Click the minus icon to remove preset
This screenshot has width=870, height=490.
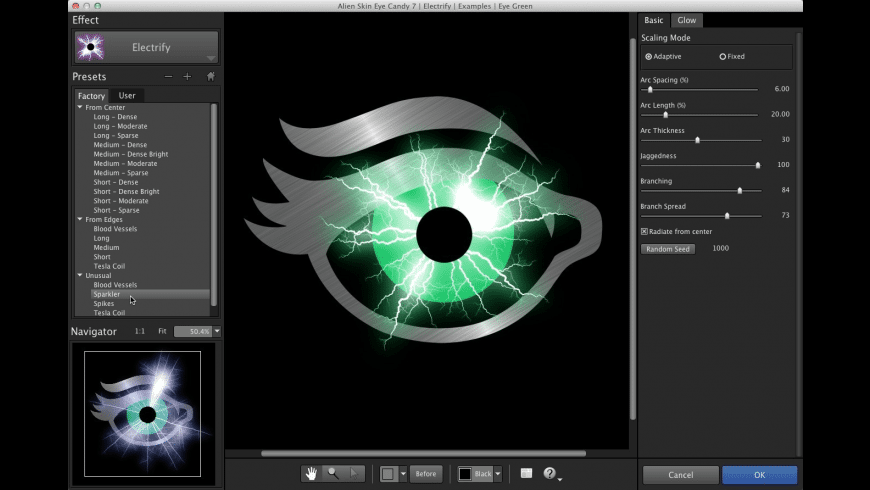pos(168,76)
